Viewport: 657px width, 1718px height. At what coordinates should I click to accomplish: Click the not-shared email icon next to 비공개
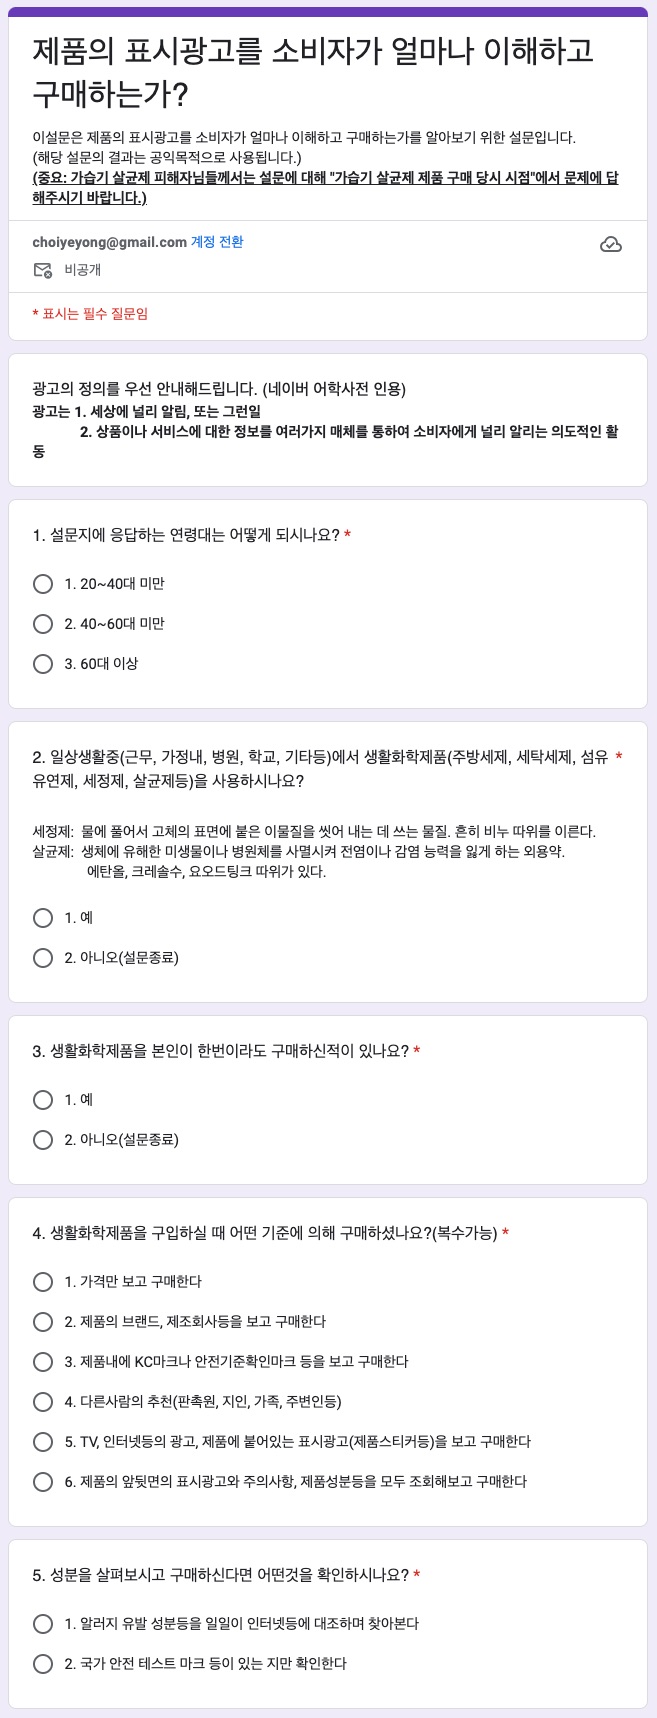[43, 270]
